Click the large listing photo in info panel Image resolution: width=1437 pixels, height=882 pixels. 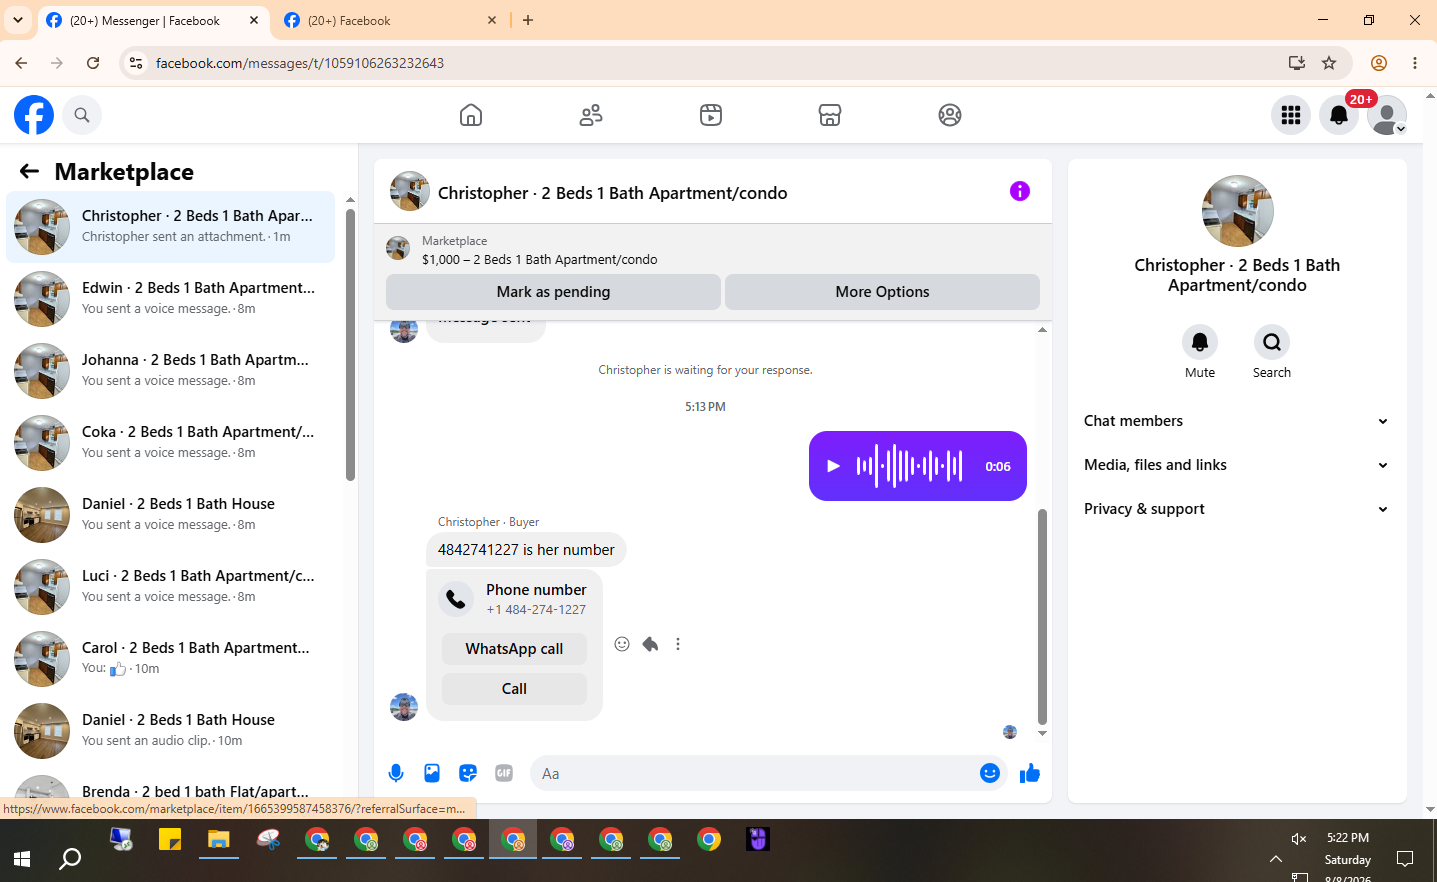1238,211
